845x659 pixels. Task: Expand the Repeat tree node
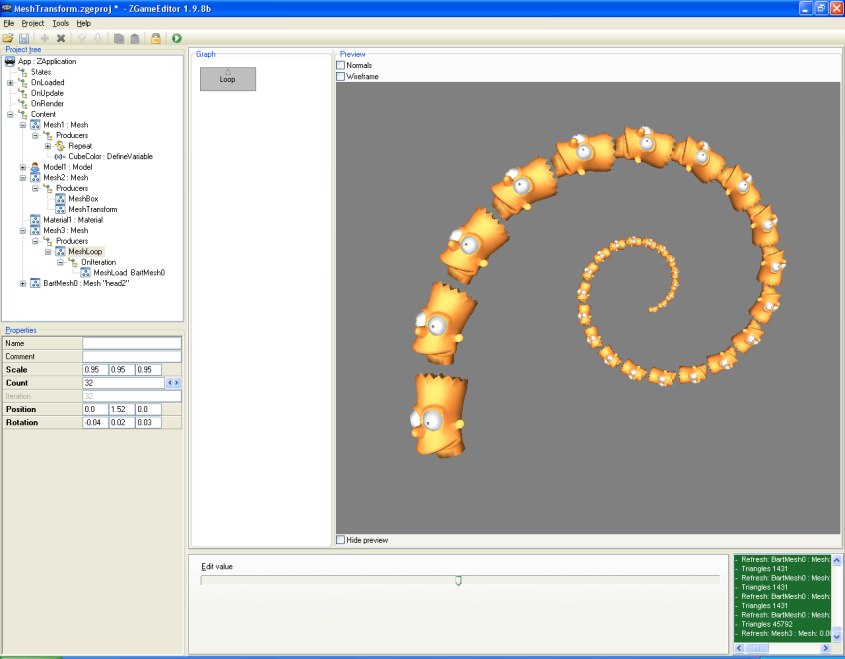tap(48, 146)
